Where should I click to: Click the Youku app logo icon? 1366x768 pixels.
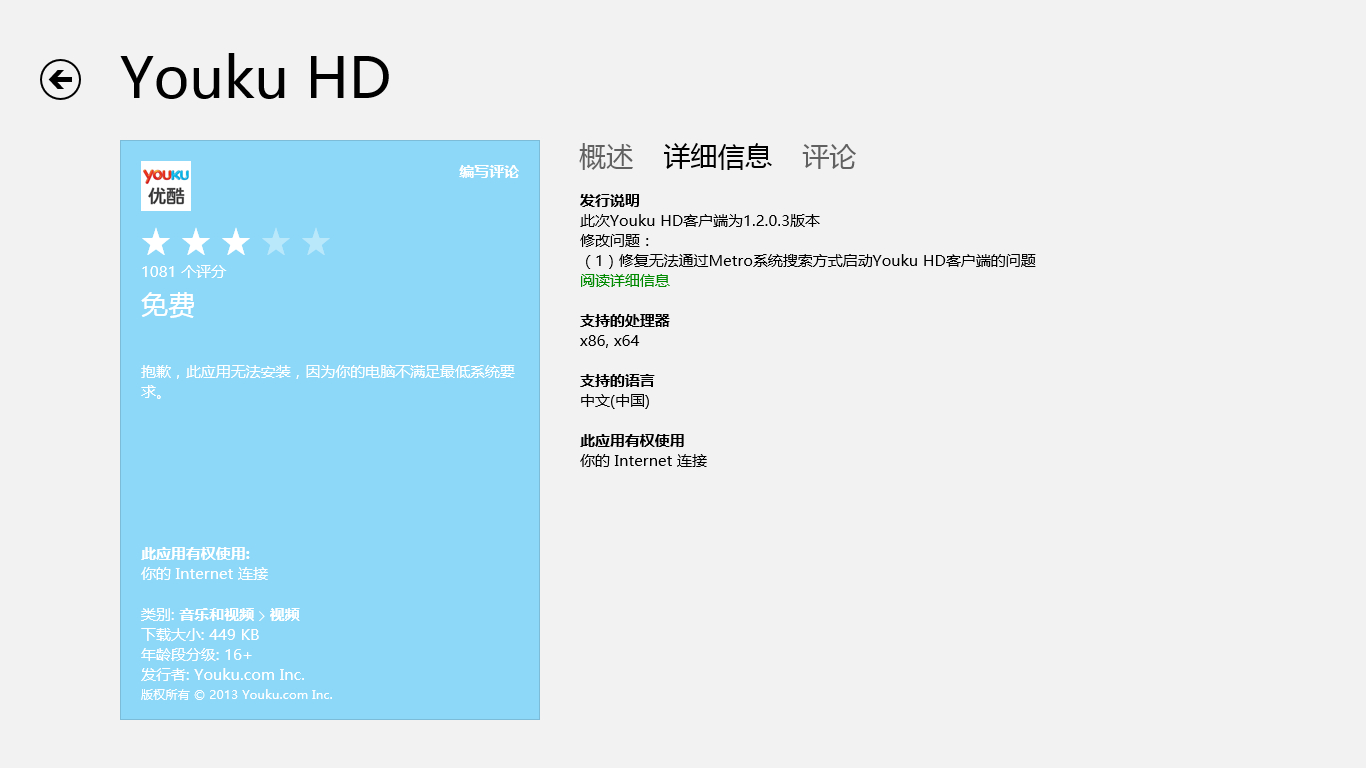(x=166, y=186)
